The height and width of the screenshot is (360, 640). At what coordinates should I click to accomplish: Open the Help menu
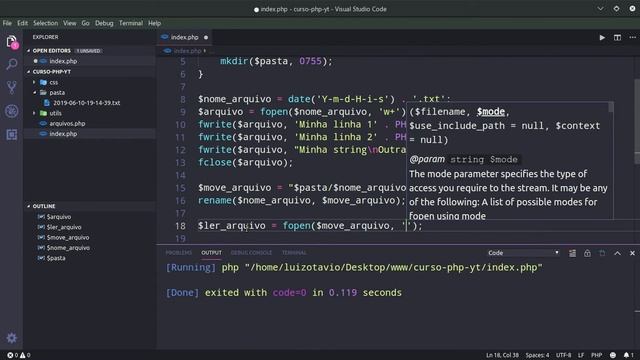154,23
